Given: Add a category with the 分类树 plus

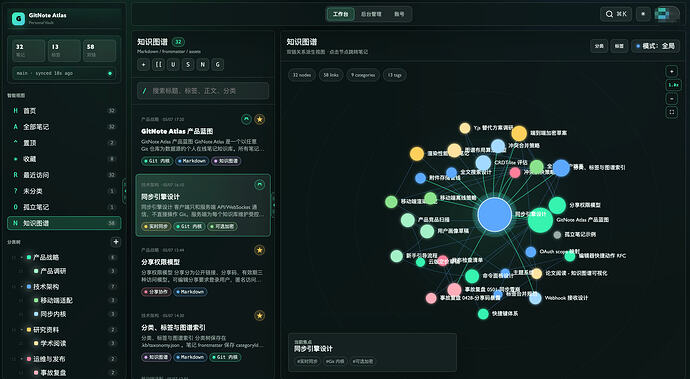Looking at the screenshot, I should click(116, 242).
